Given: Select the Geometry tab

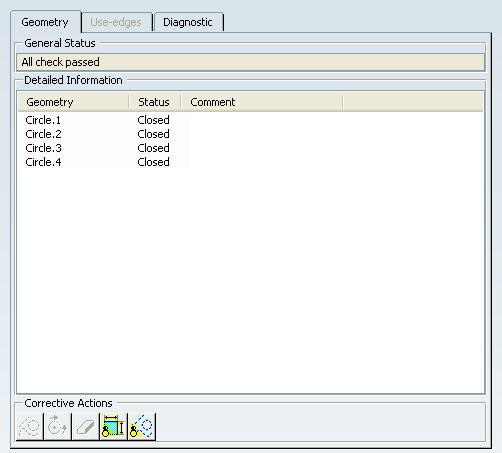Looking at the screenshot, I should click(45, 22).
